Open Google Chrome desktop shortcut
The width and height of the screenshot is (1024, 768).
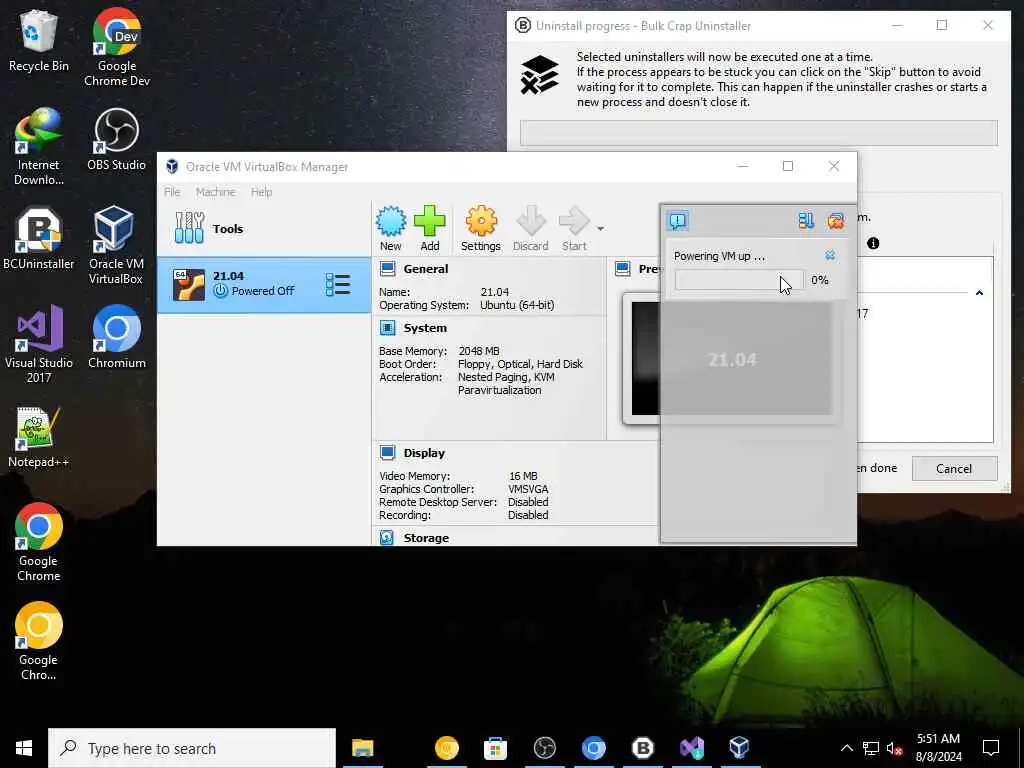39,542
